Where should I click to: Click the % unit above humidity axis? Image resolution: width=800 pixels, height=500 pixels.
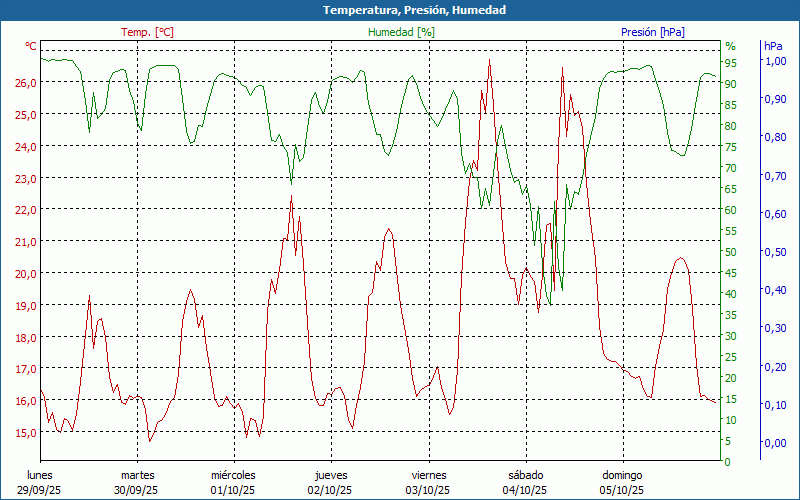pyautogui.click(x=730, y=46)
